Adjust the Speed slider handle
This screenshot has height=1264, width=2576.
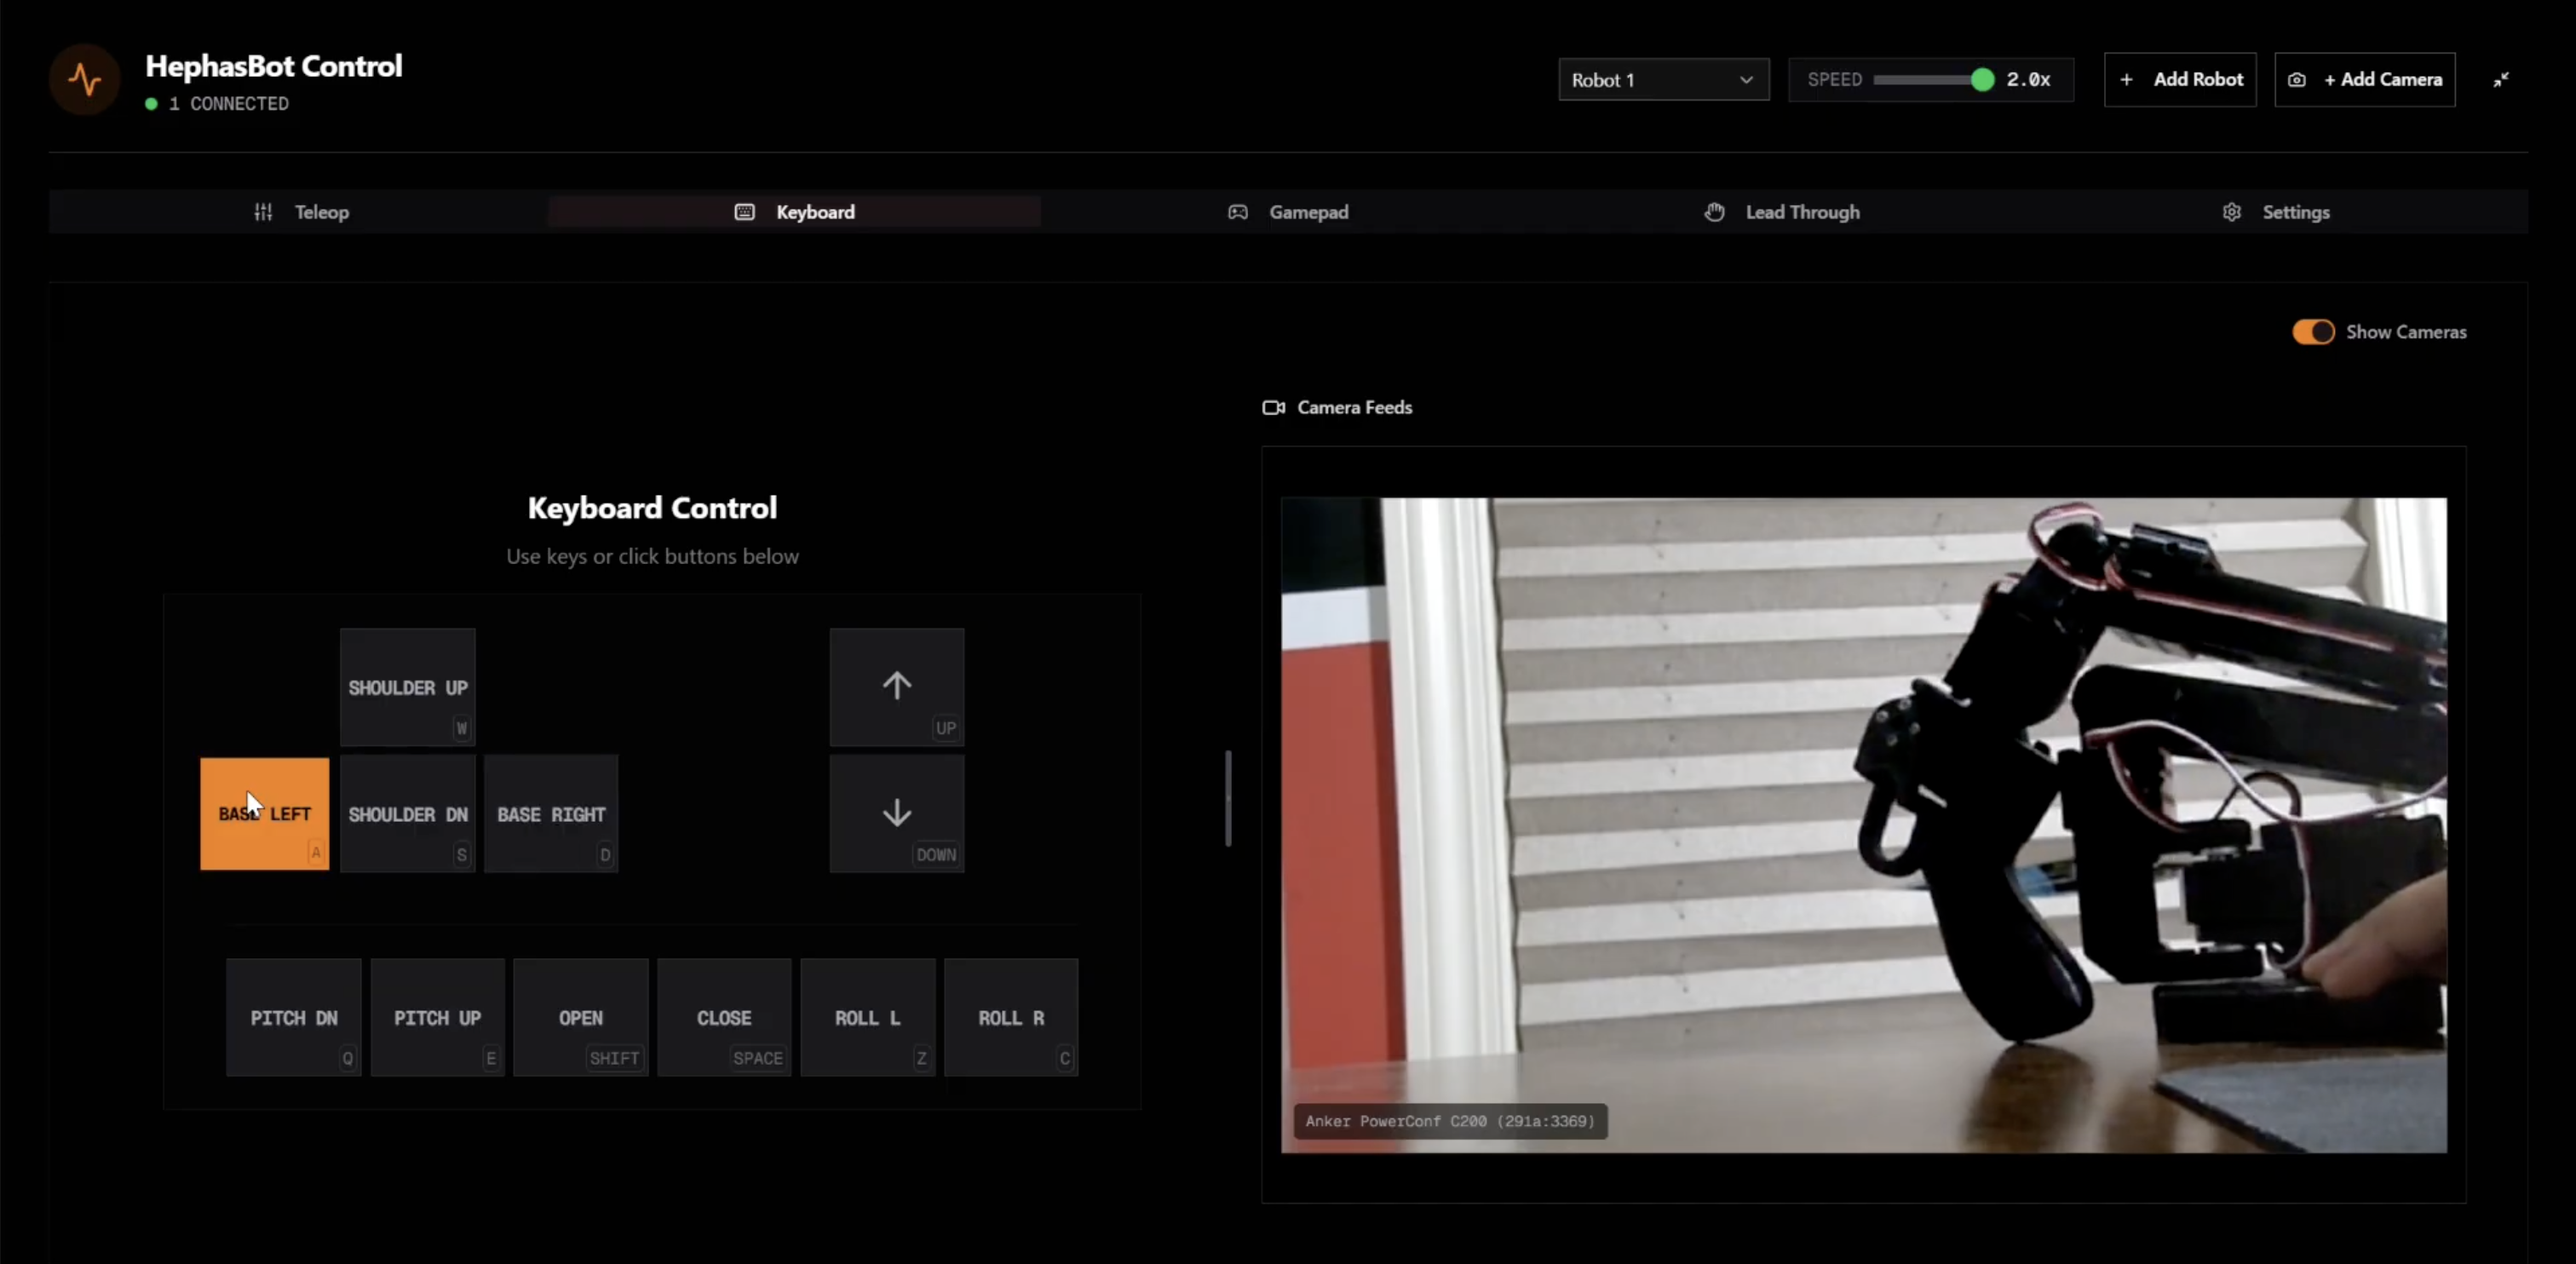pyautogui.click(x=1983, y=79)
